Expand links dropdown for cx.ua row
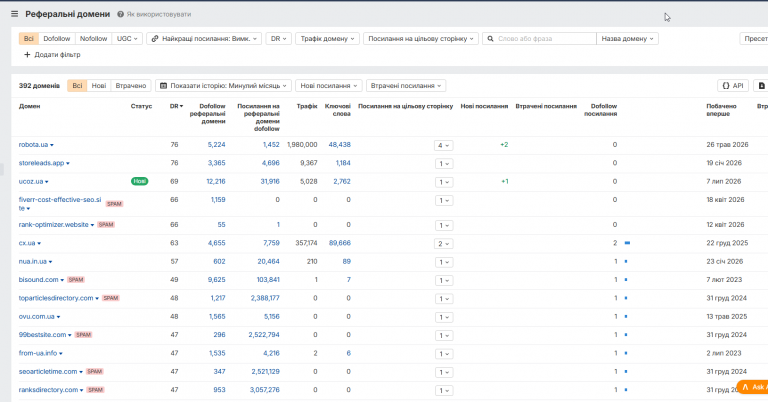 pos(443,244)
